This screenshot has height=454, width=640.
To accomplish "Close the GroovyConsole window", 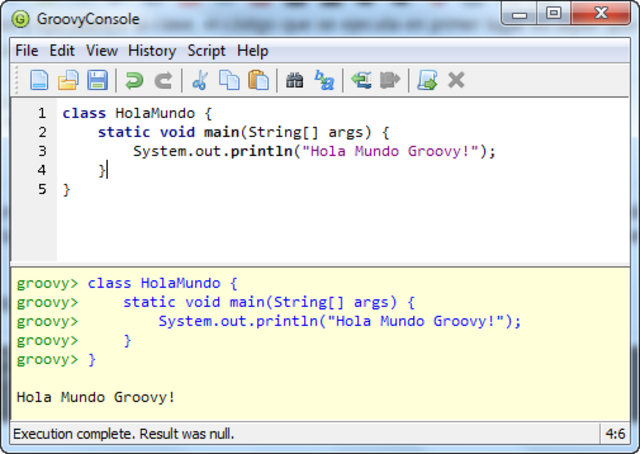I will [x=600, y=13].
